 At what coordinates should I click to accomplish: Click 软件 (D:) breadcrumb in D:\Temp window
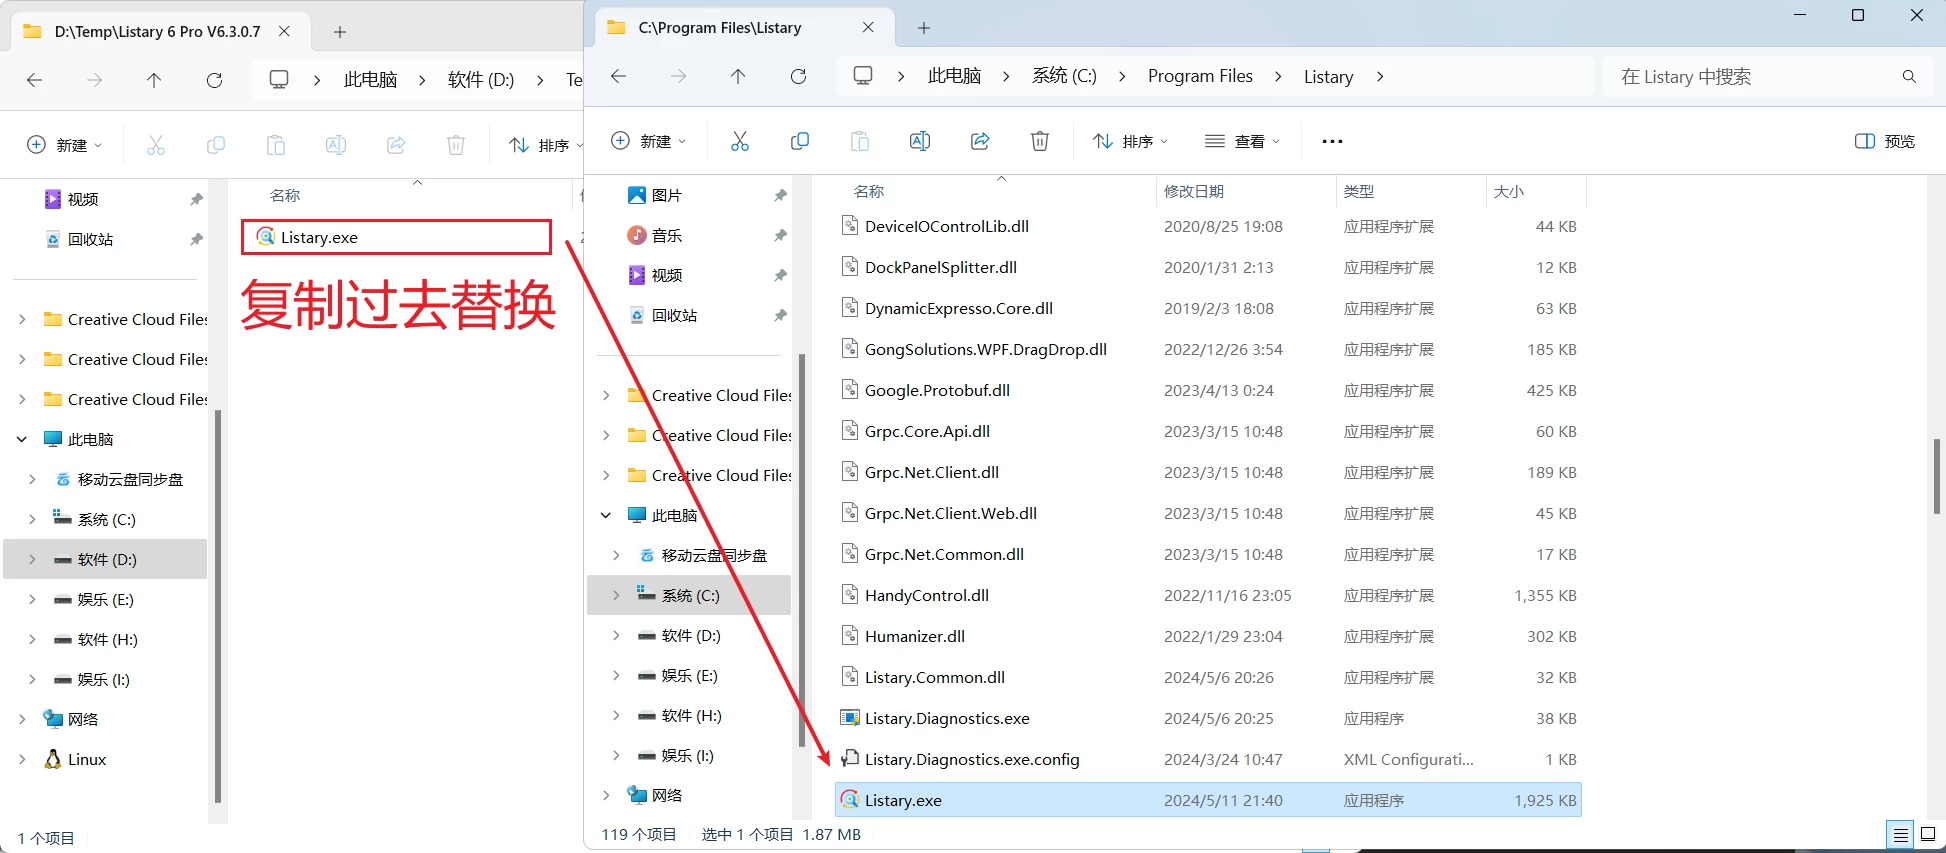(x=481, y=80)
